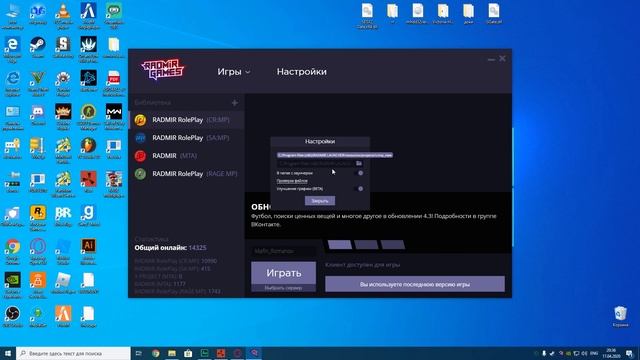The width and height of the screenshot is (640, 360).
Task: Click the Играть button
Action: [284, 273]
